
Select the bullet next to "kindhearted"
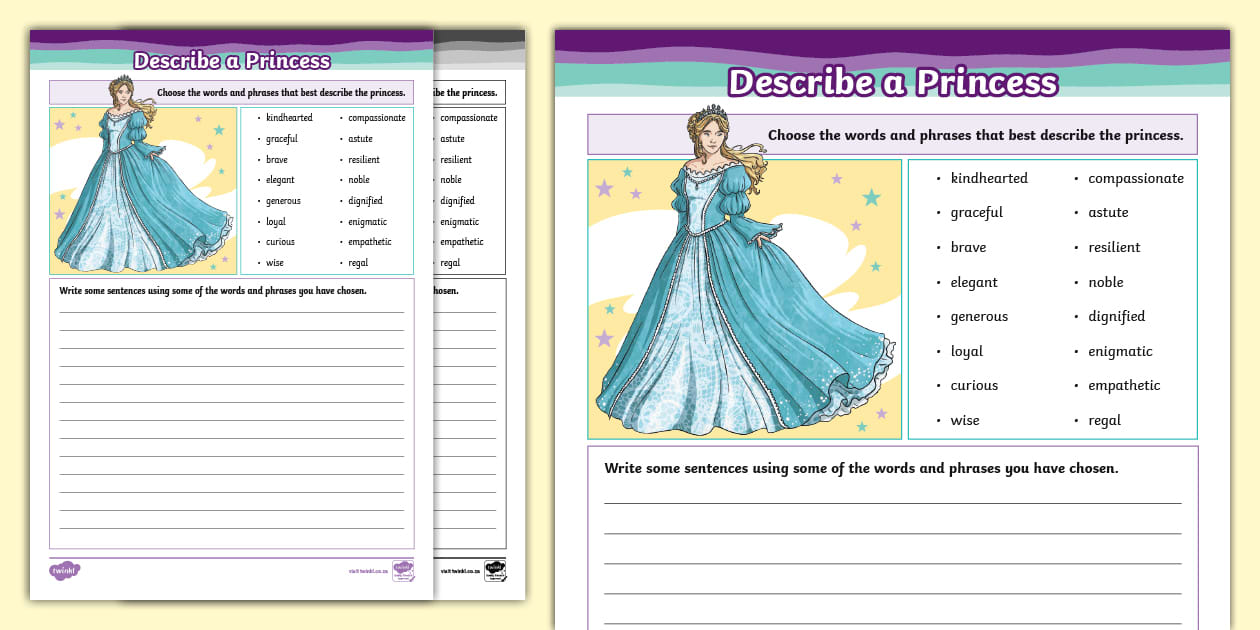(x=938, y=178)
